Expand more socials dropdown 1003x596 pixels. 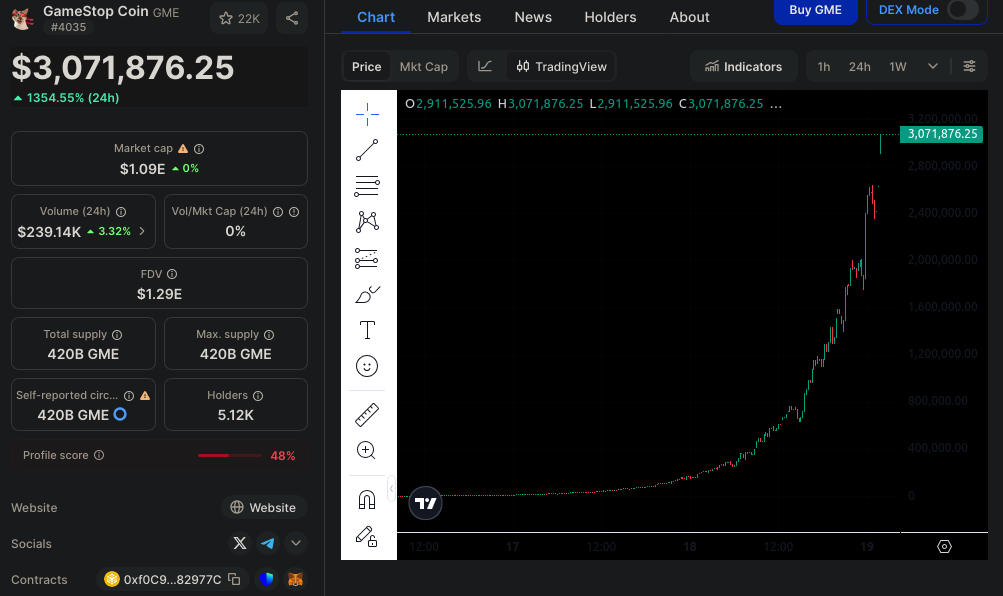pos(296,543)
